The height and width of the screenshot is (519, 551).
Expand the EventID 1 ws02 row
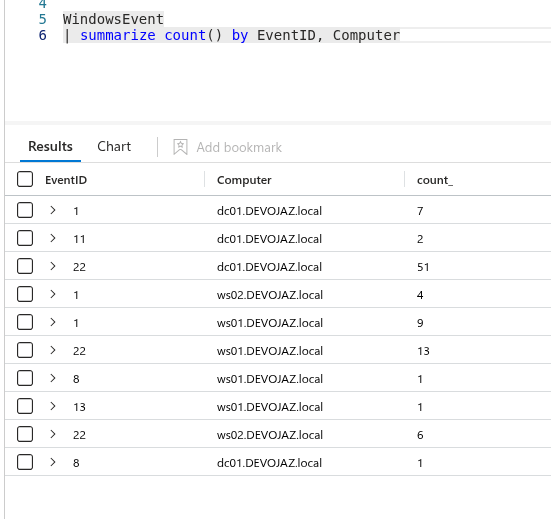click(53, 294)
